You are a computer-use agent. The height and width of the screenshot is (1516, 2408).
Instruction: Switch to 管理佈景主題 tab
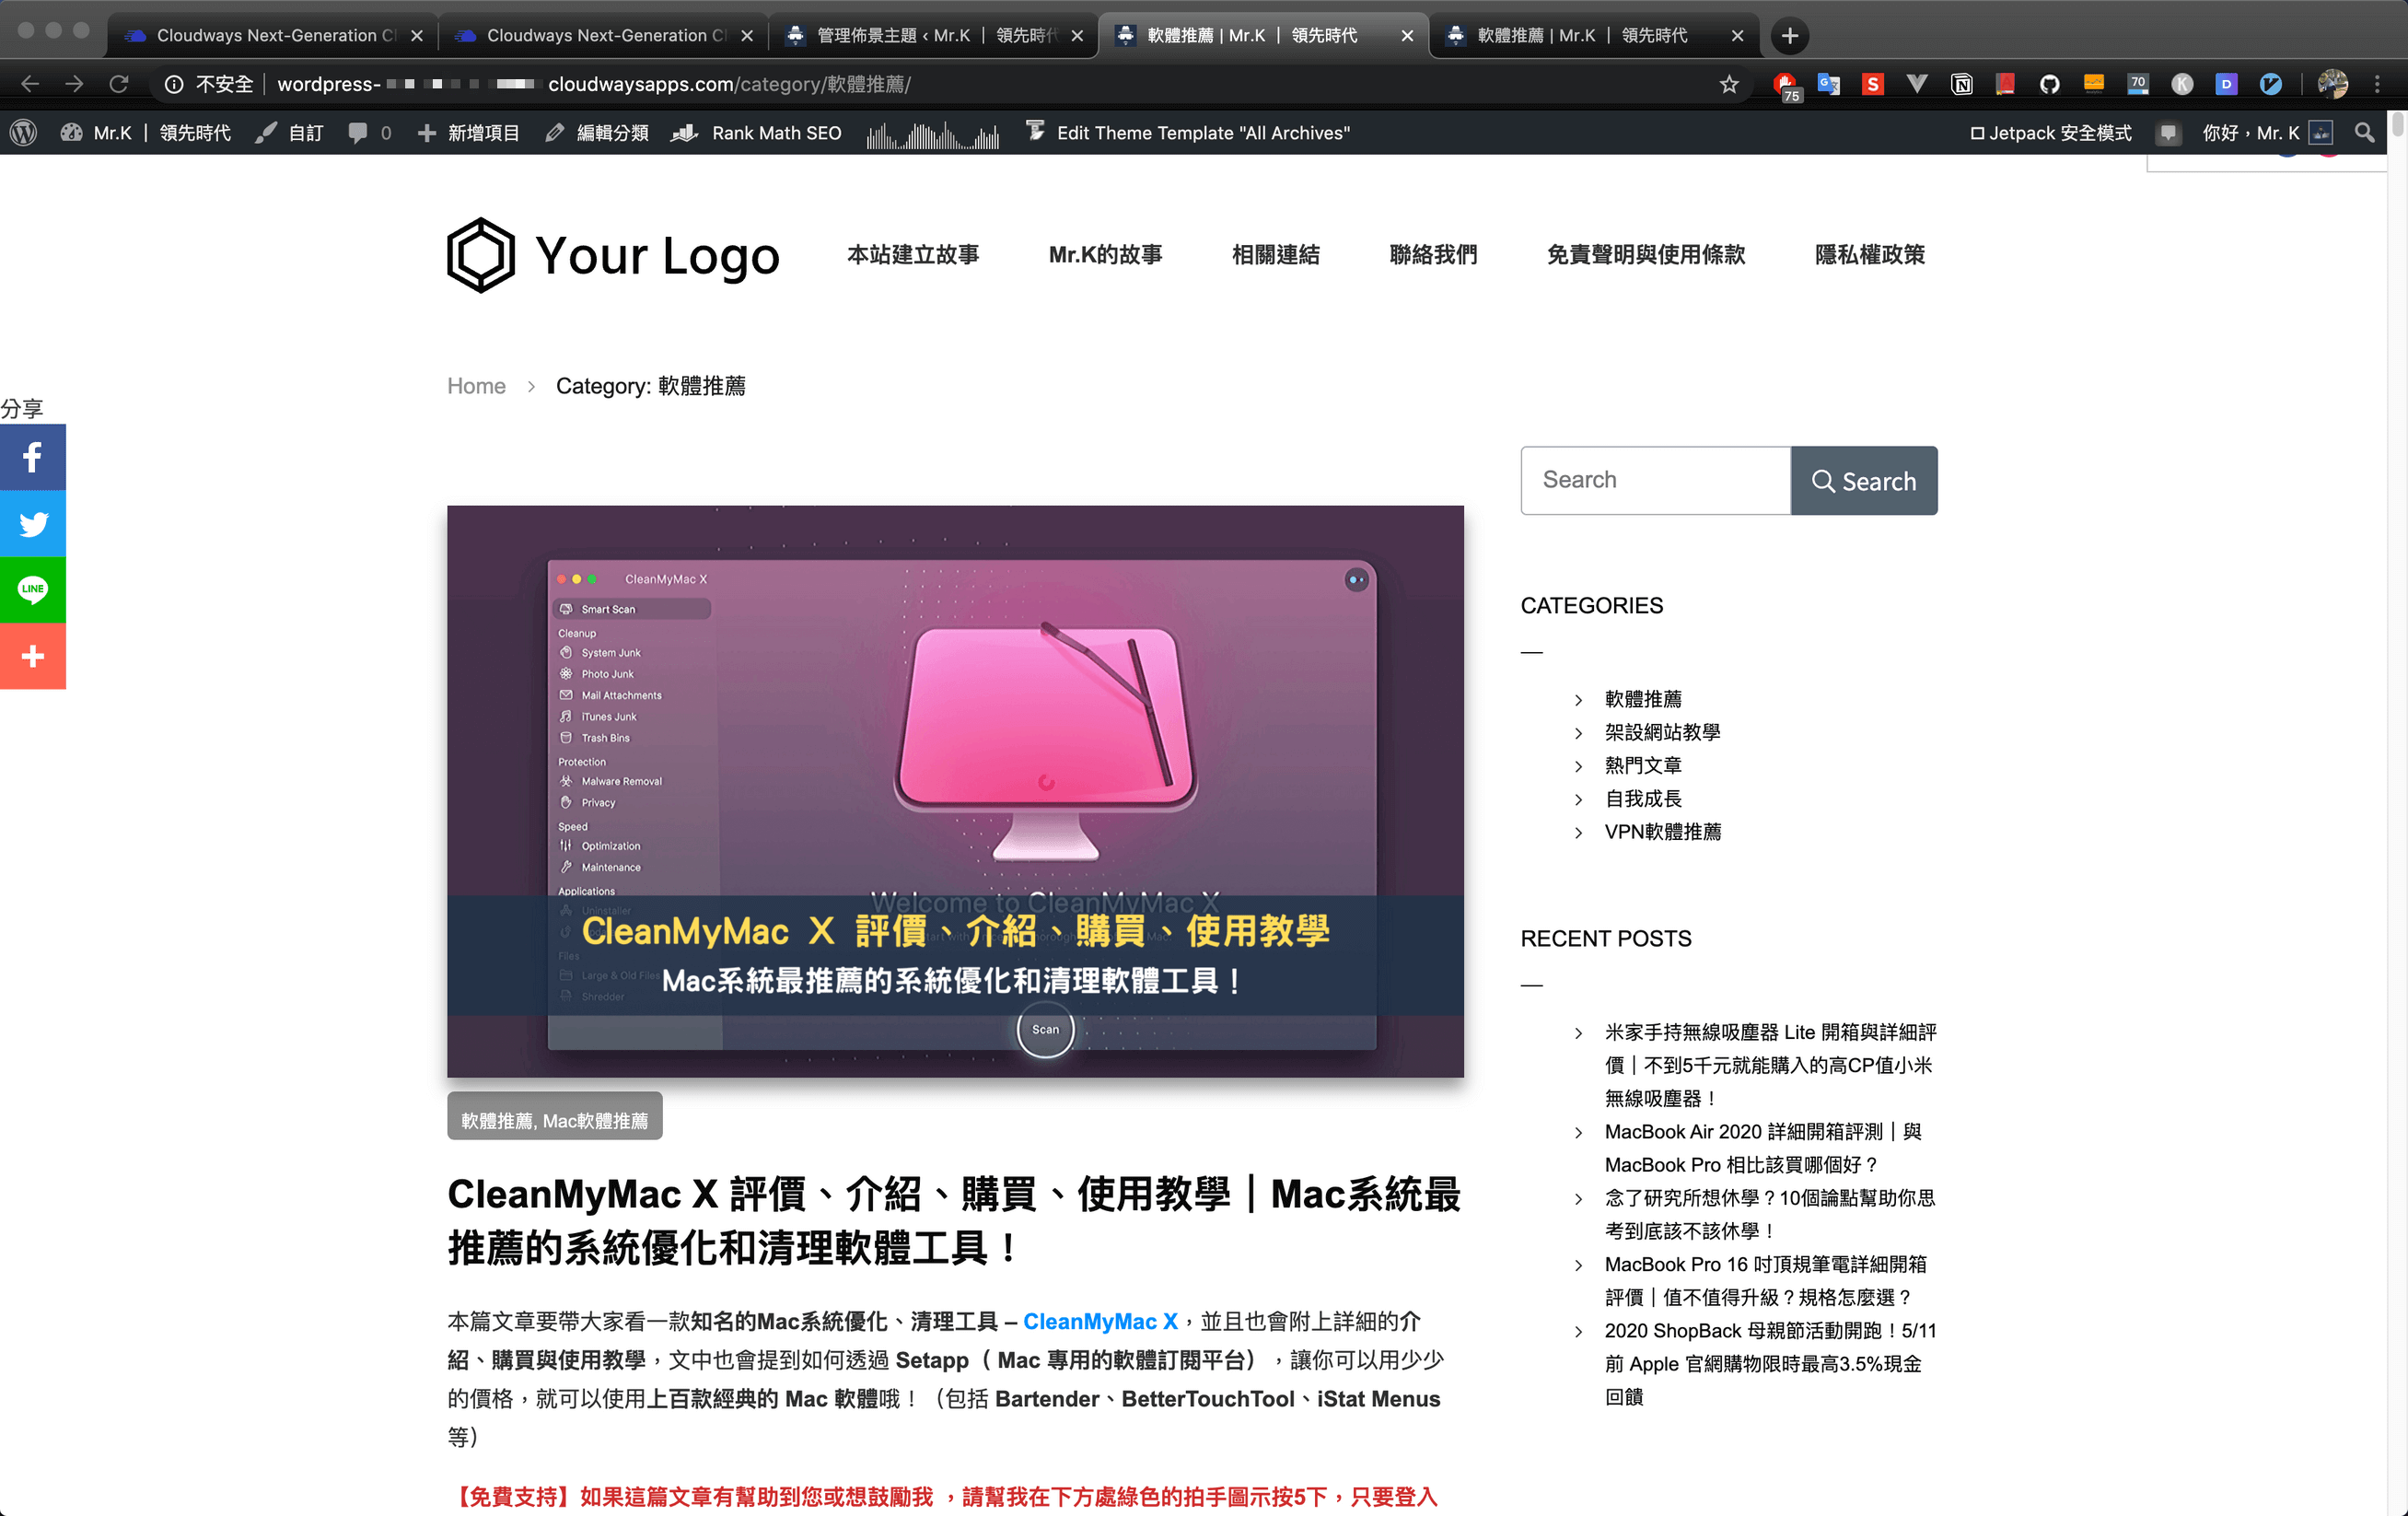[x=933, y=35]
